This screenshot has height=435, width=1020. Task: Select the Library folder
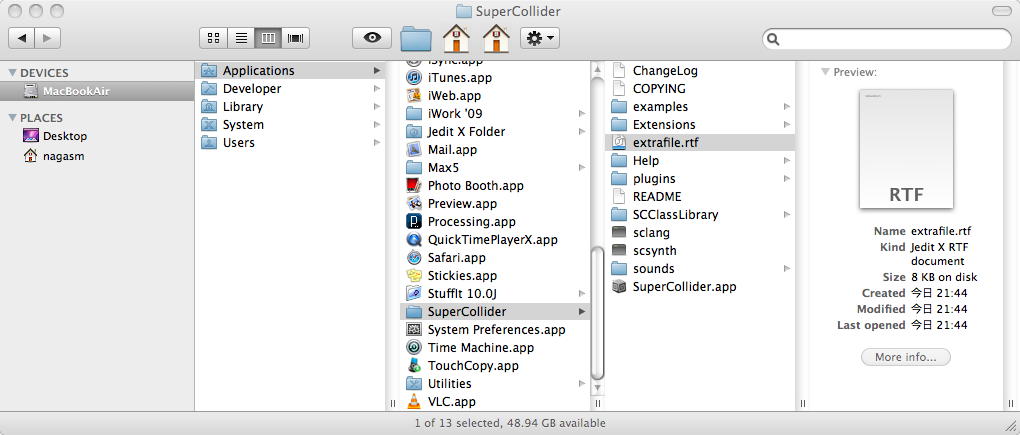(290, 107)
